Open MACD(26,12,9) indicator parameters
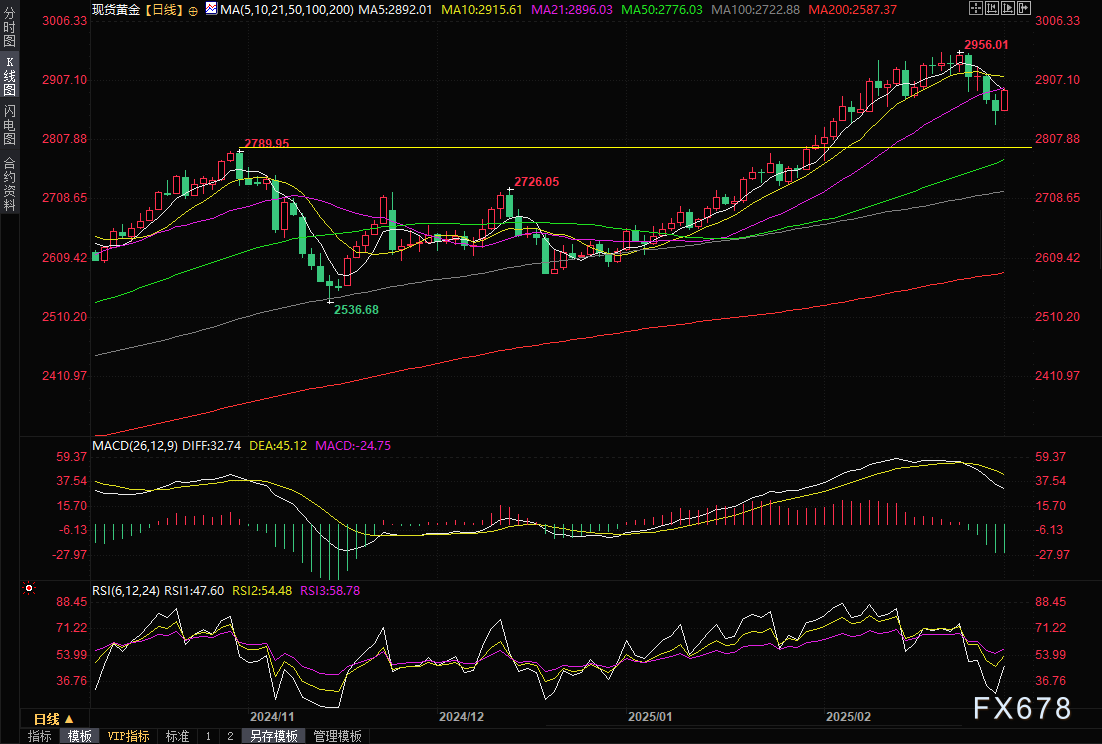This screenshot has height=744, width=1102. pyautogui.click(x=135, y=444)
